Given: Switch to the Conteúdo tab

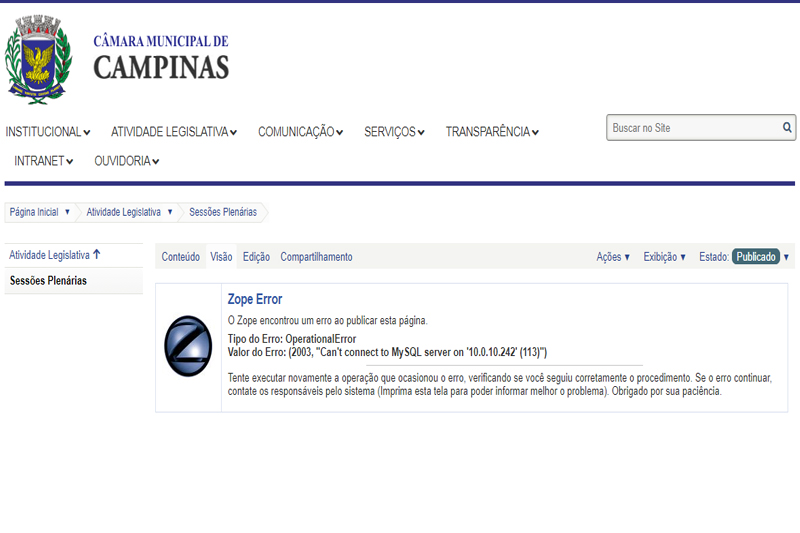Looking at the screenshot, I should [x=181, y=257].
